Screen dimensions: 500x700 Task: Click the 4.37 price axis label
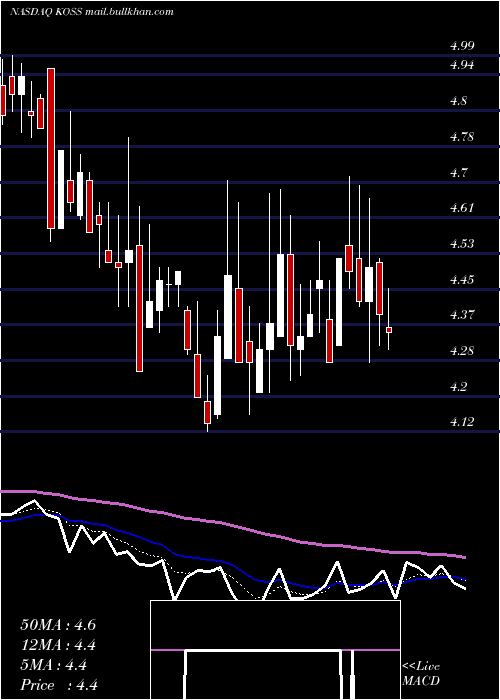click(462, 315)
